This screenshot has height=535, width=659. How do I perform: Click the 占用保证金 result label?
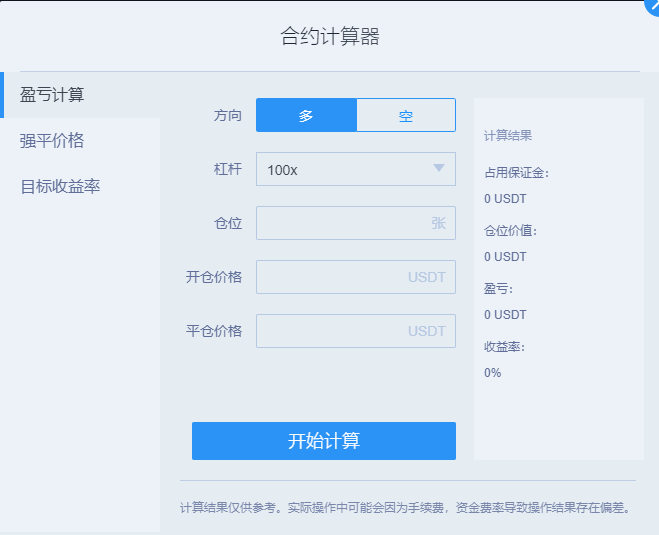(517, 173)
